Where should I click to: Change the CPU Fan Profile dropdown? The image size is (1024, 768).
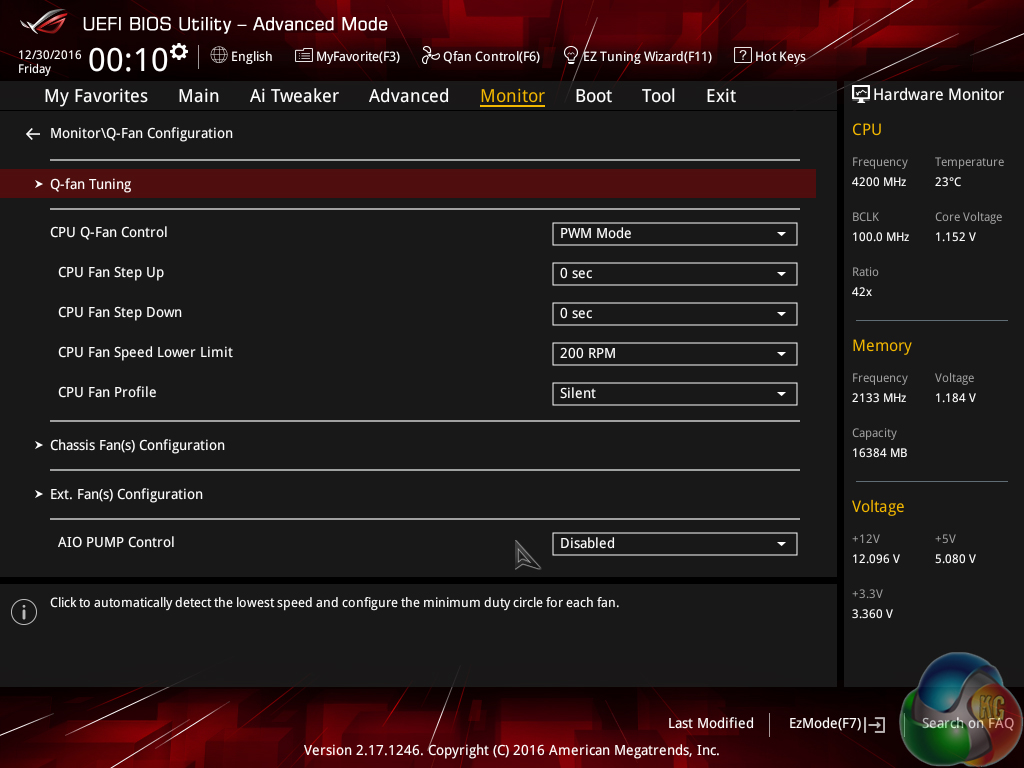(674, 393)
